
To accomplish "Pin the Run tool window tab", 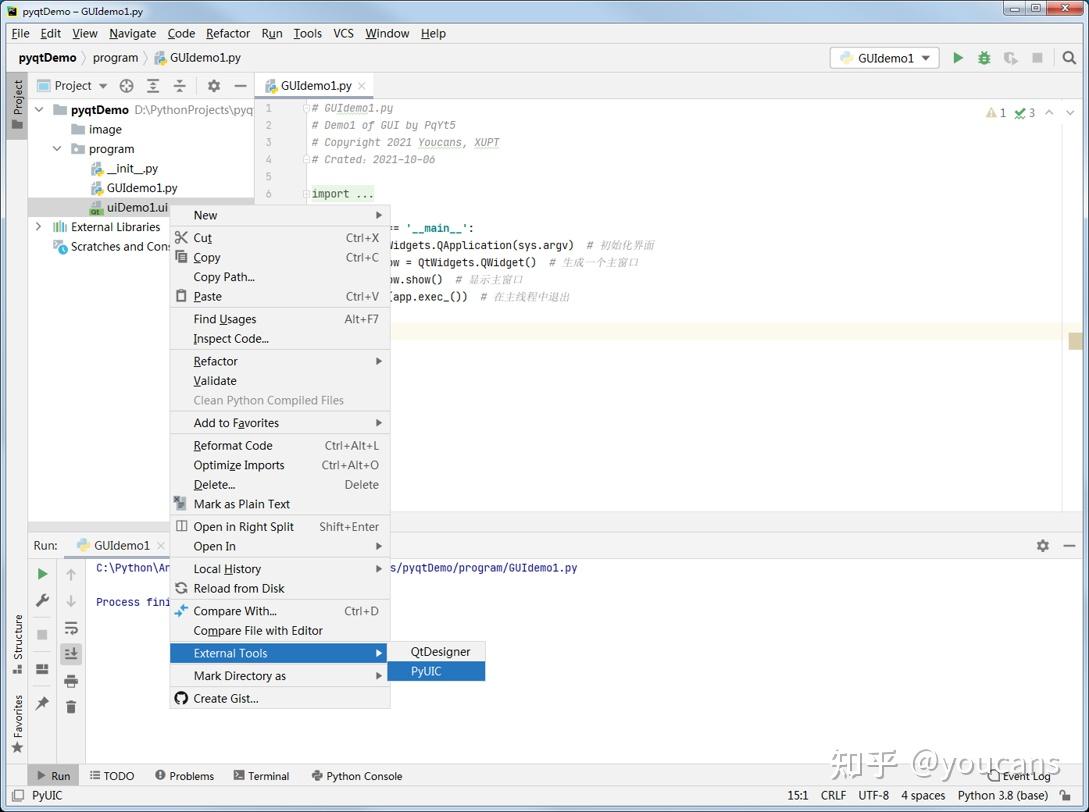I will click(42, 702).
